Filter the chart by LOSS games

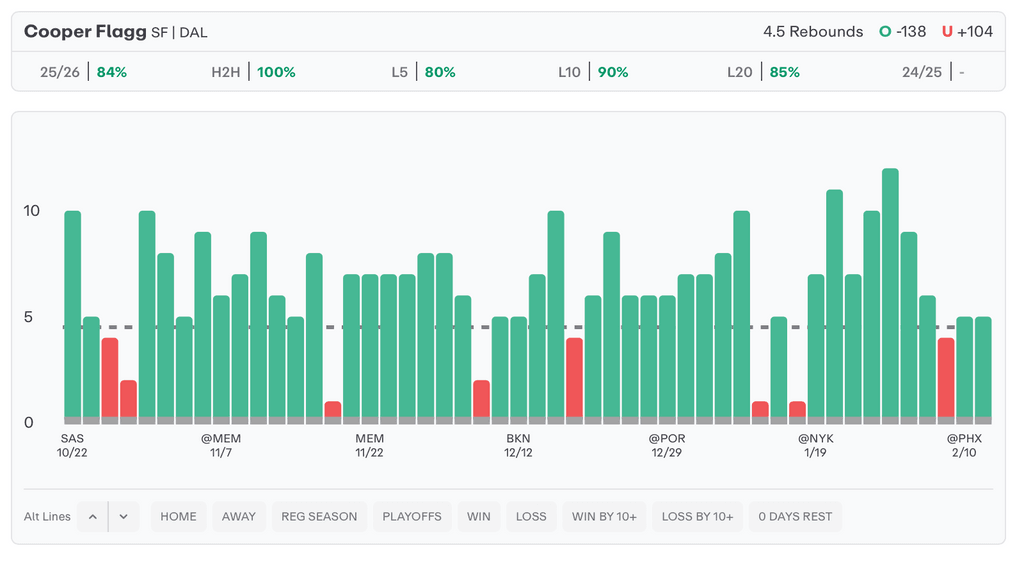pos(531,517)
